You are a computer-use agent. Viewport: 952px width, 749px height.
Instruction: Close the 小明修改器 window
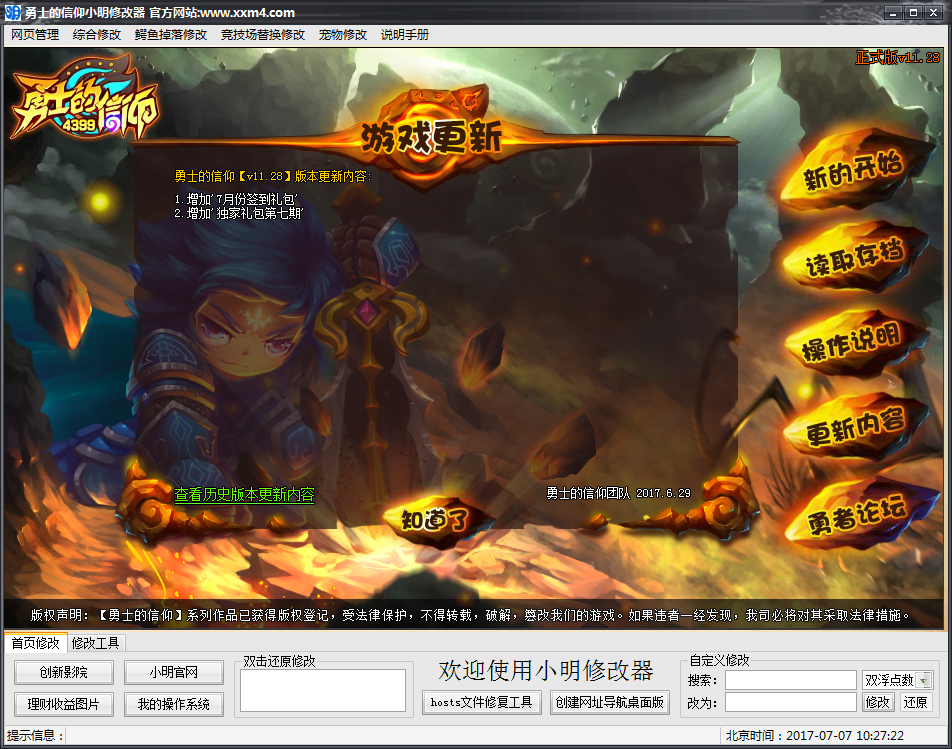[x=933, y=13]
